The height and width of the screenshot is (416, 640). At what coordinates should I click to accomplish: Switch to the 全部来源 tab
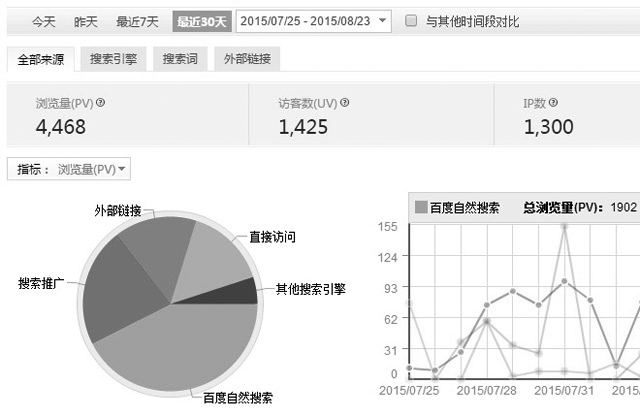(x=40, y=60)
